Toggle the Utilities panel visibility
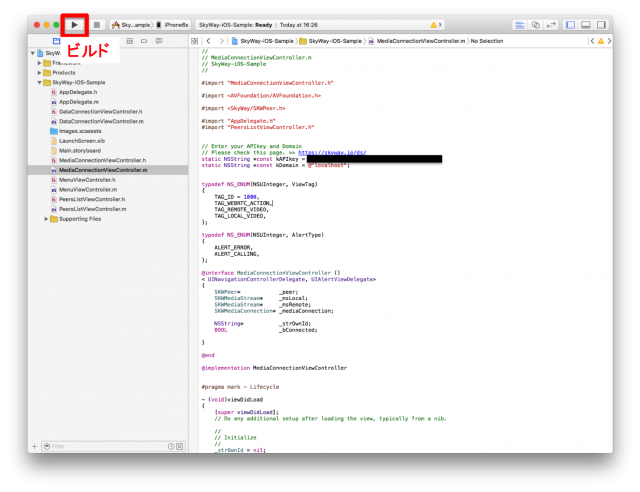The width and height of the screenshot is (640, 492). pyautogui.click(x=602, y=23)
